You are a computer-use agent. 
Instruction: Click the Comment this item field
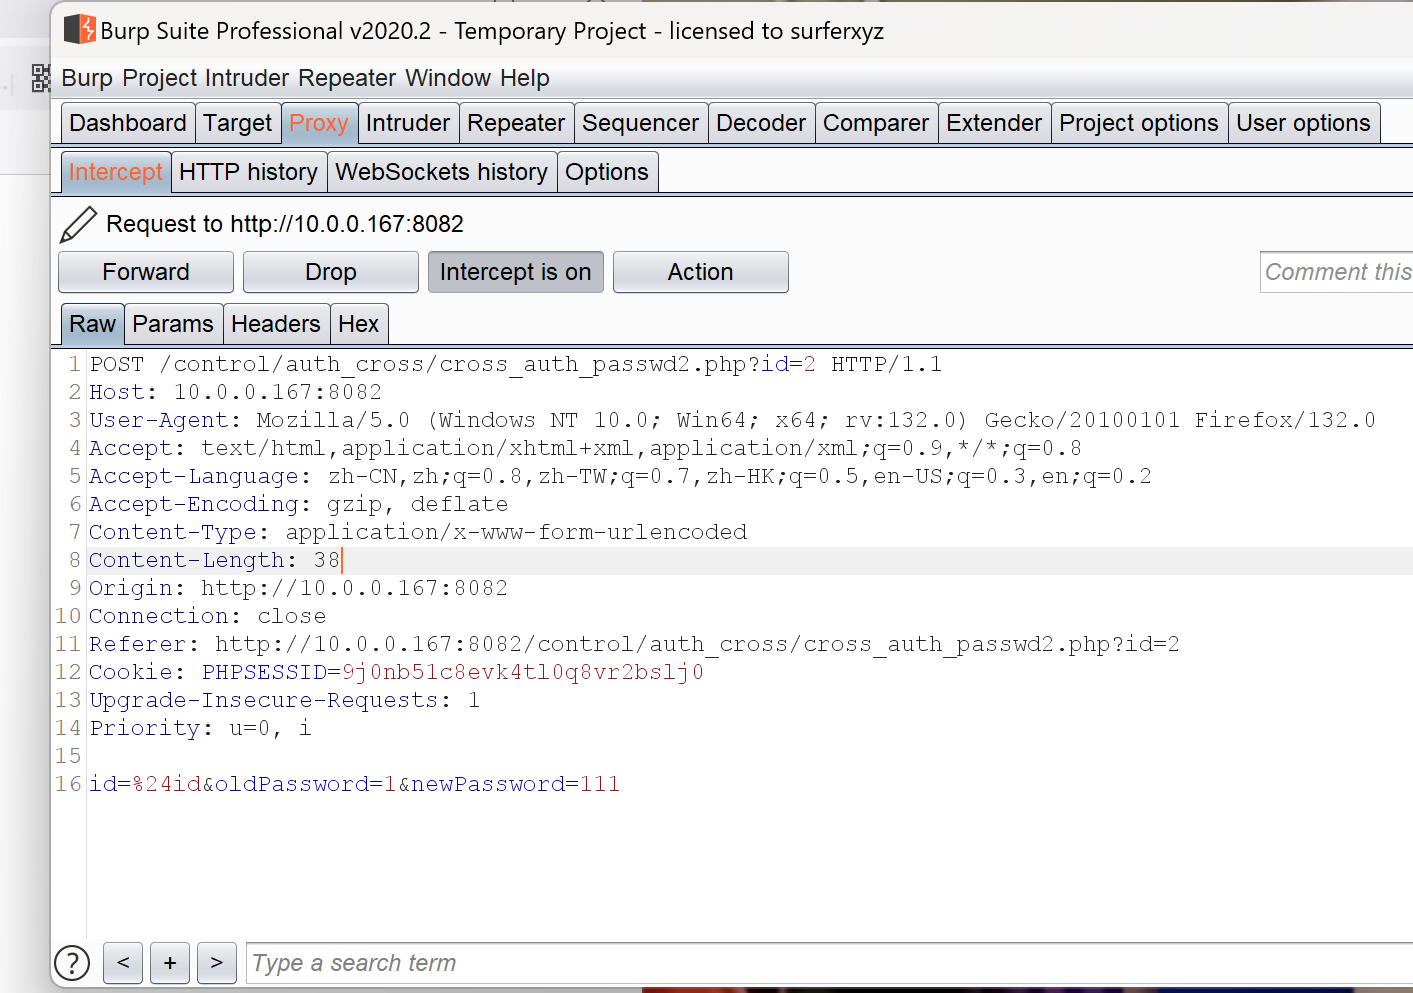[1337, 272]
